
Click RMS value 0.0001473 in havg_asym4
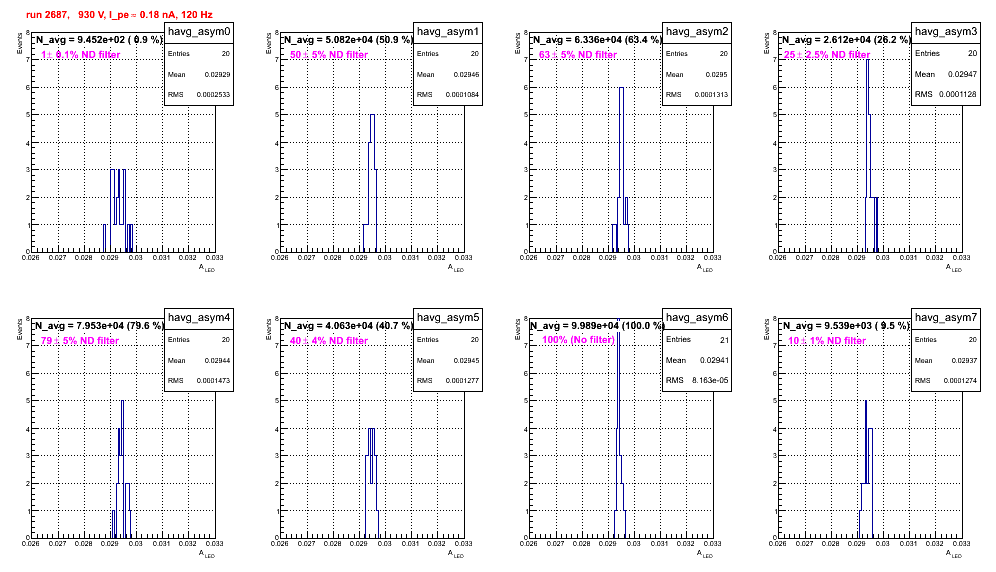[x=213, y=381]
